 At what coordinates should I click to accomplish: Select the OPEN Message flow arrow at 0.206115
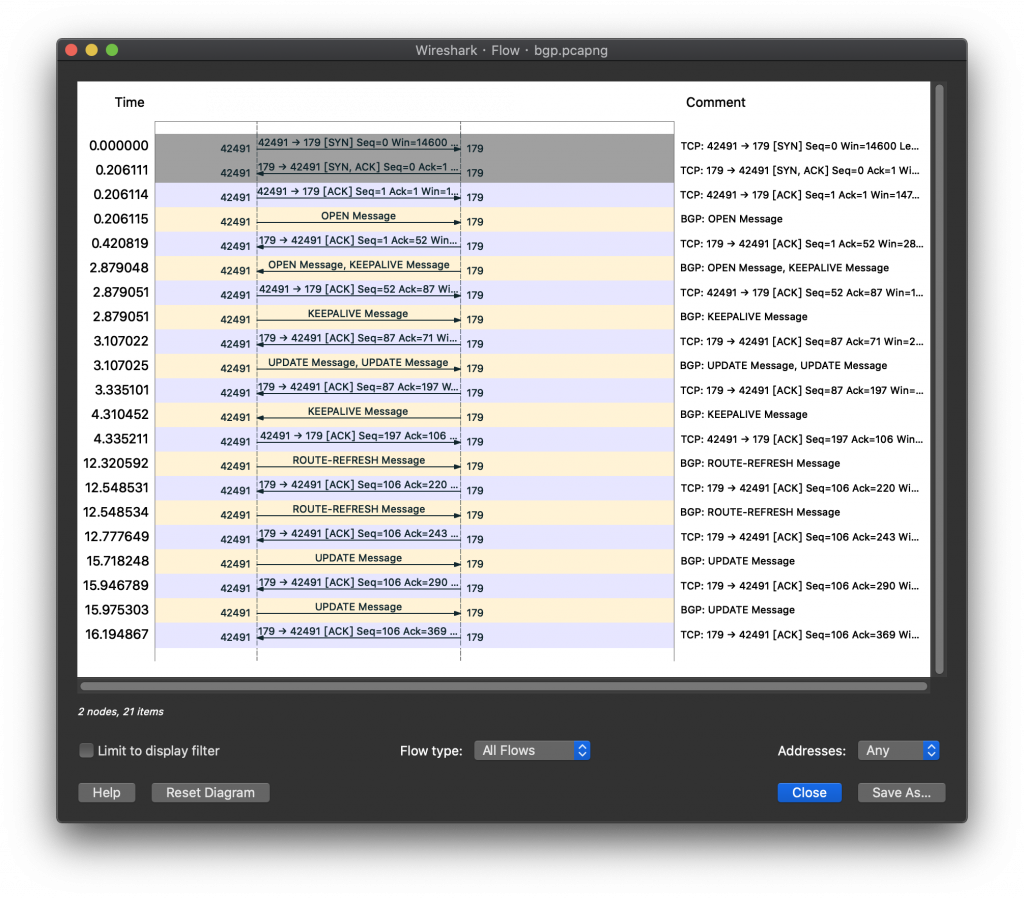(x=359, y=219)
